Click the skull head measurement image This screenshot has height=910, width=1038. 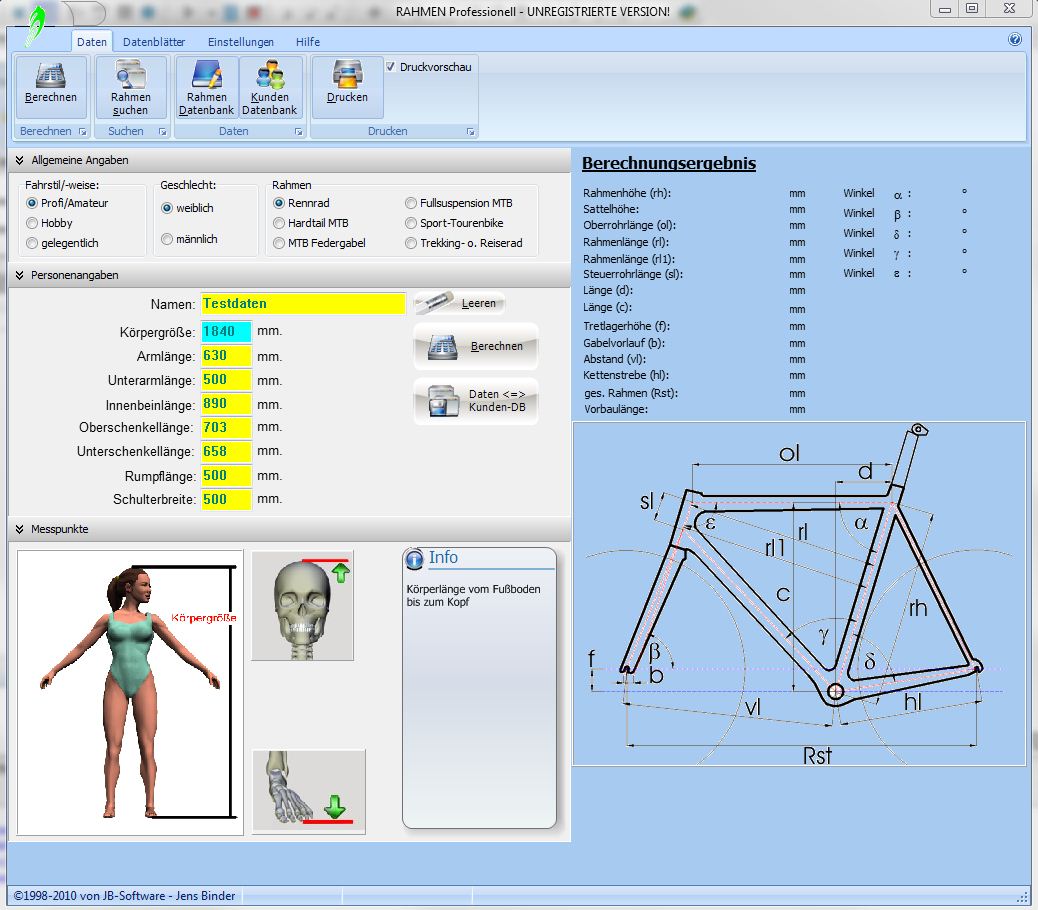[302, 605]
